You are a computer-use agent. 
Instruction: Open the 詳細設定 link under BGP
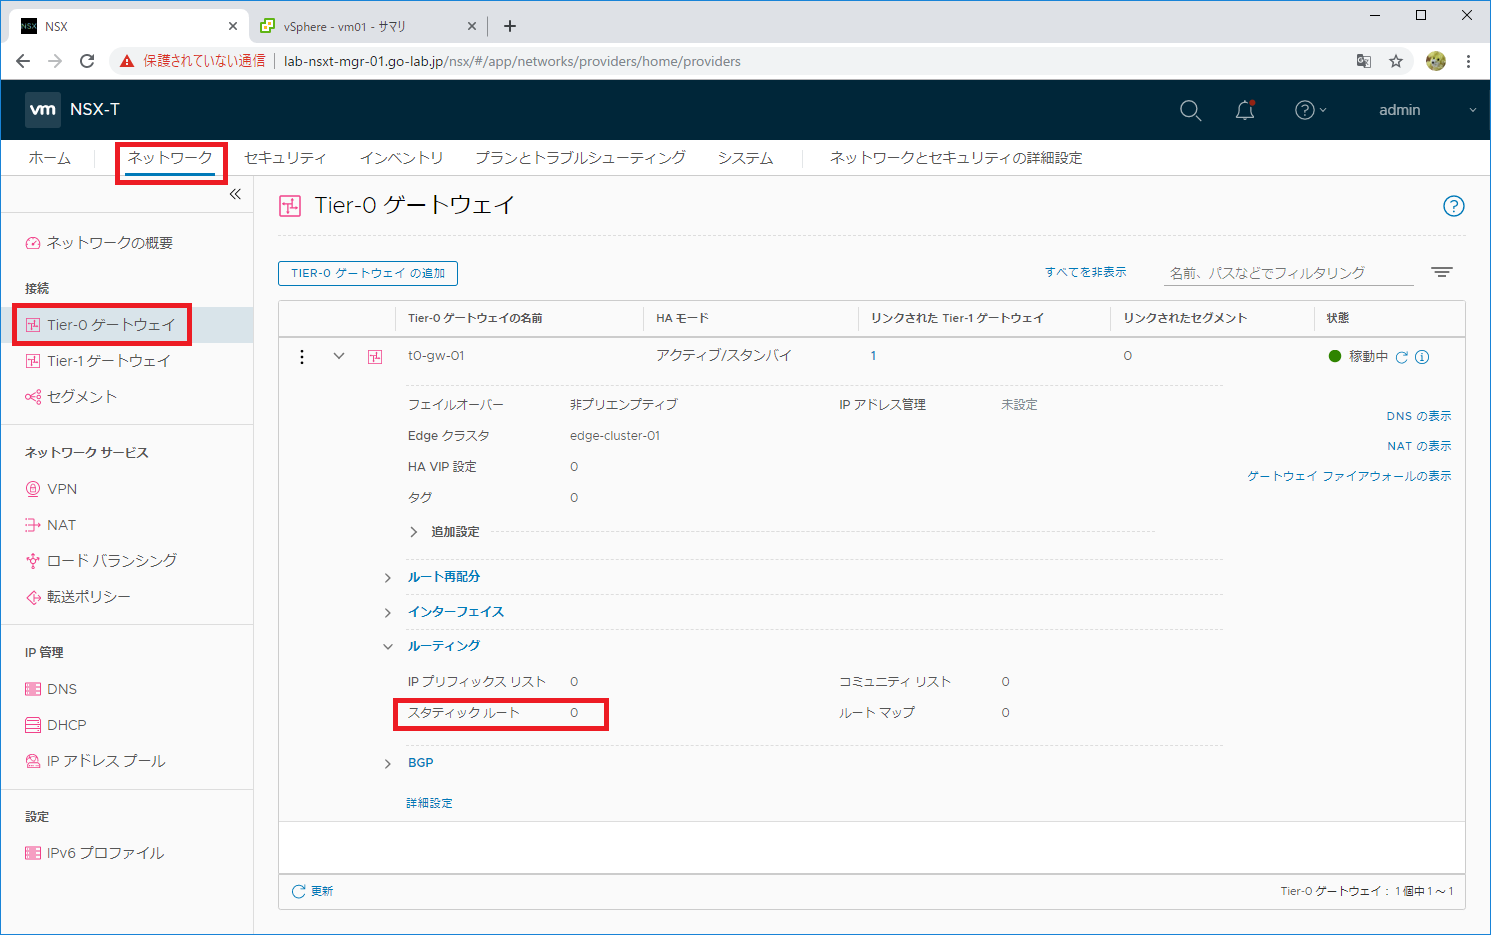429,803
